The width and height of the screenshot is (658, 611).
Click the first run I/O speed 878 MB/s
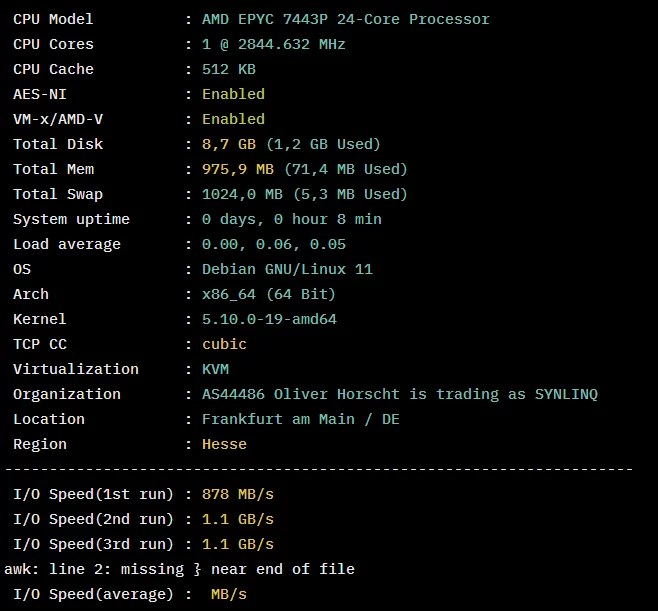pos(238,494)
